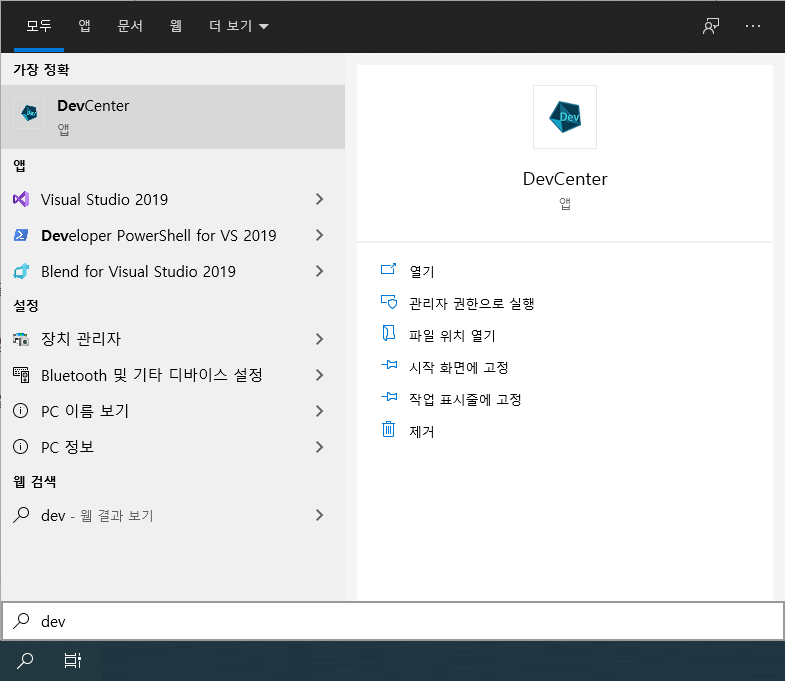Click the shield icon for 관리자 권한으로 실행
The width and height of the screenshot is (785, 682).
click(x=389, y=302)
